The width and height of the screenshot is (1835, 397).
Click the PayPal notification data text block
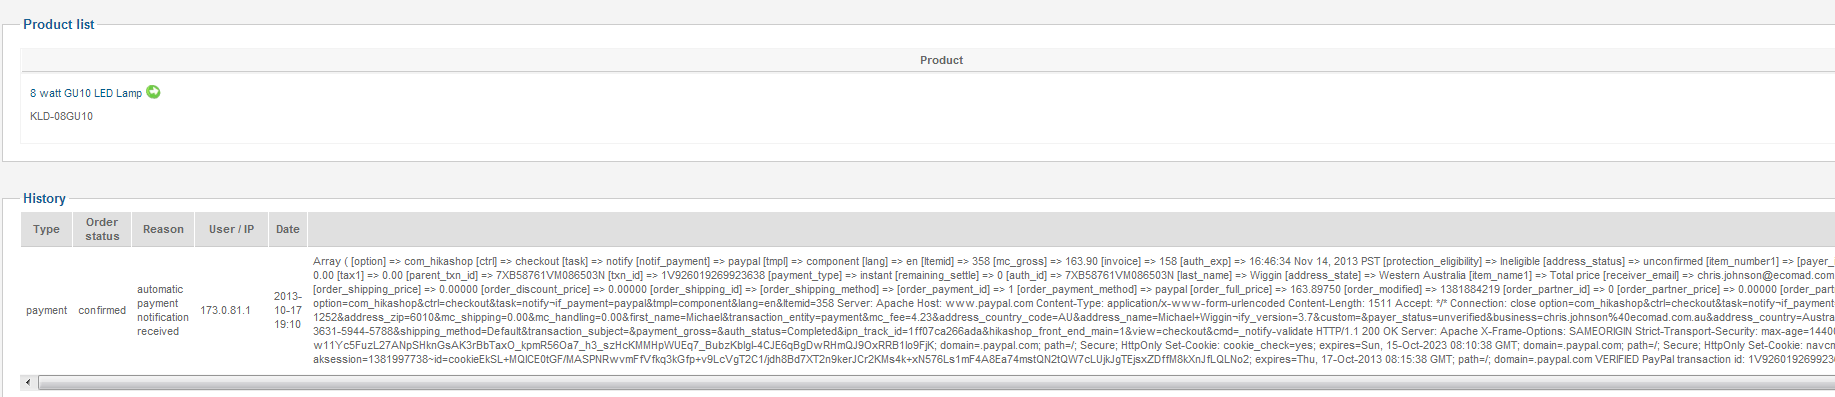click(x=1073, y=310)
